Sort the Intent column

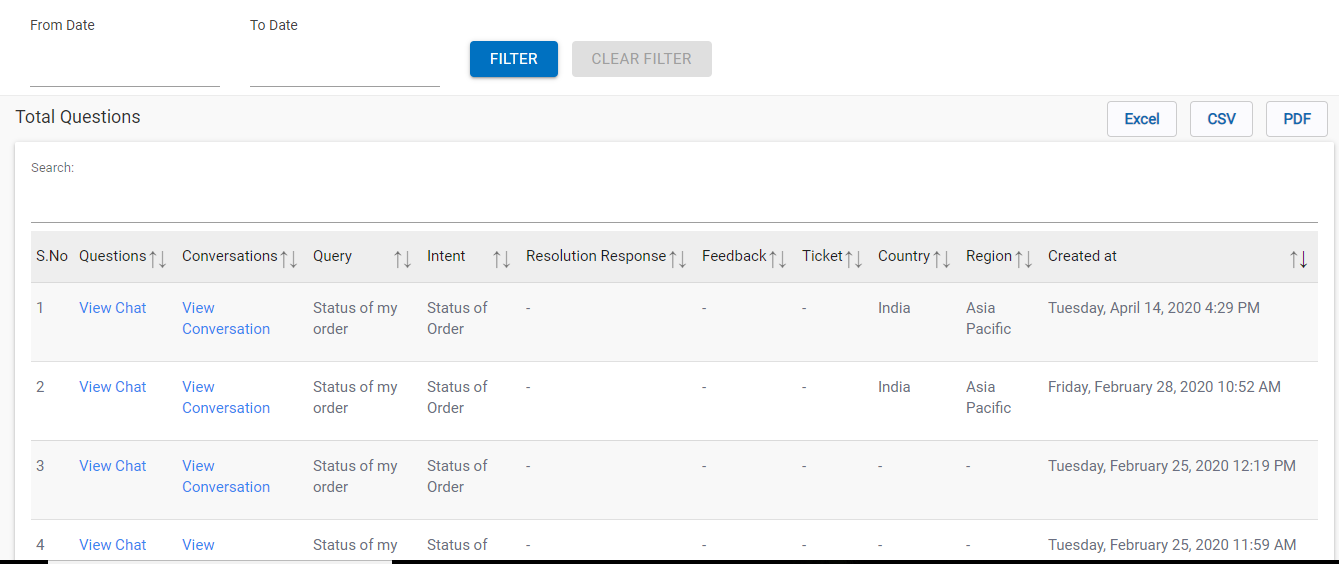(502, 259)
